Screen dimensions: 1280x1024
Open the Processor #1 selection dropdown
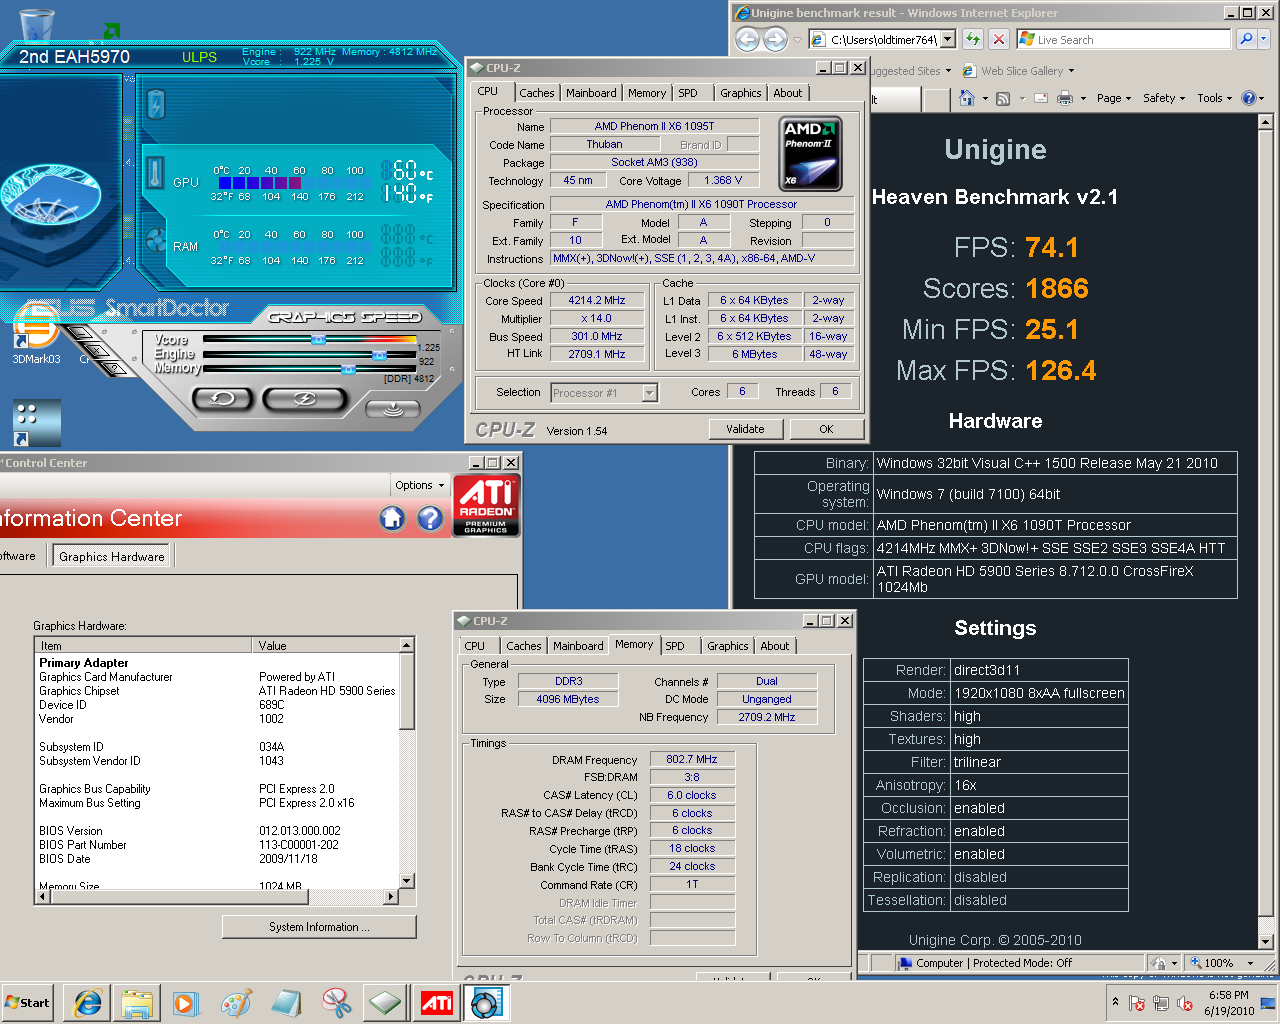click(x=650, y=393)
